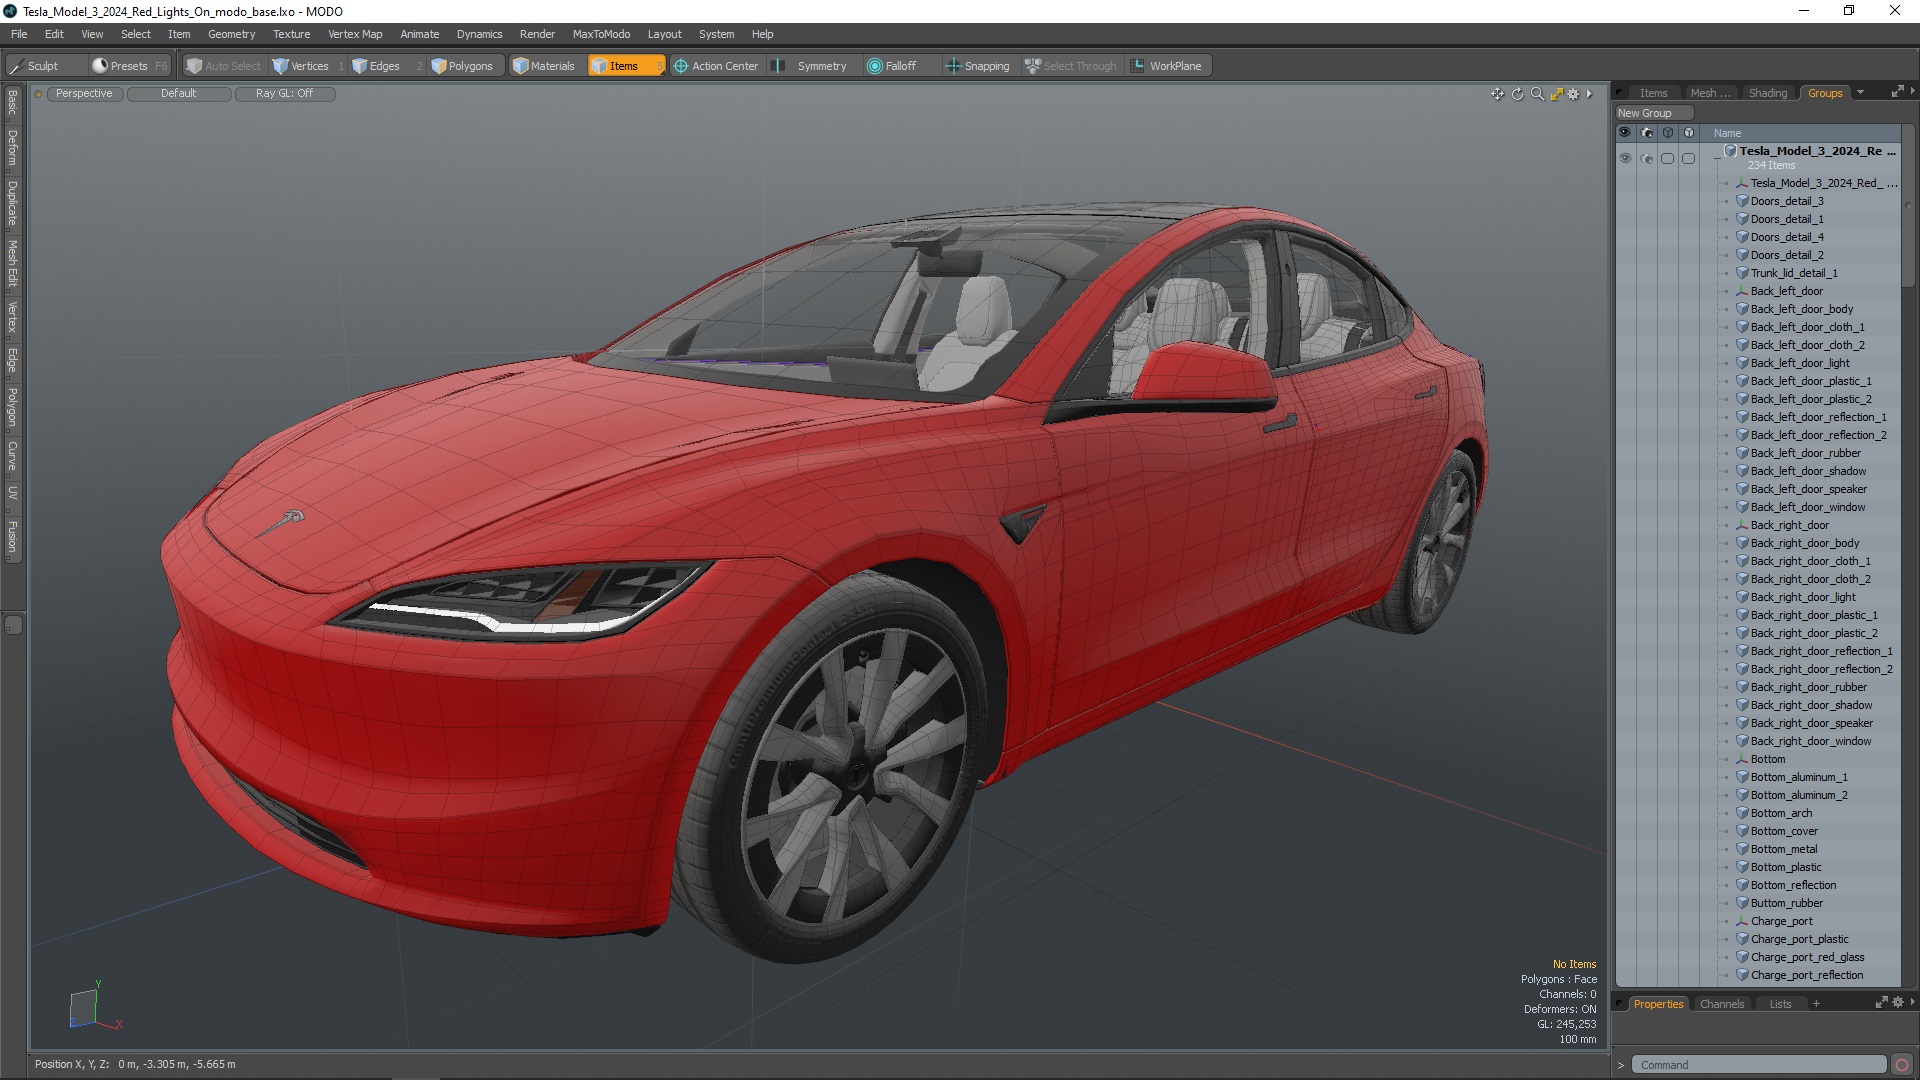Open the Layout menu
This screenshot has width=1920, height=1080.
click(x=664, y=34)
